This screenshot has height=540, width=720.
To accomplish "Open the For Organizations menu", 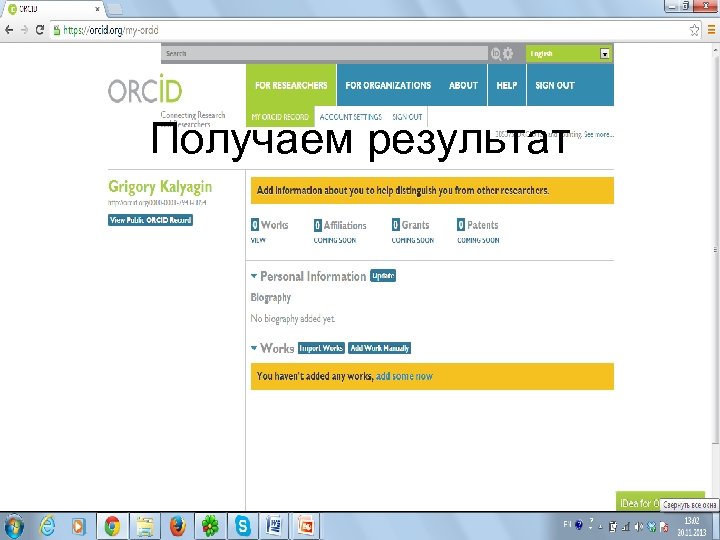I will click(388, 85).
